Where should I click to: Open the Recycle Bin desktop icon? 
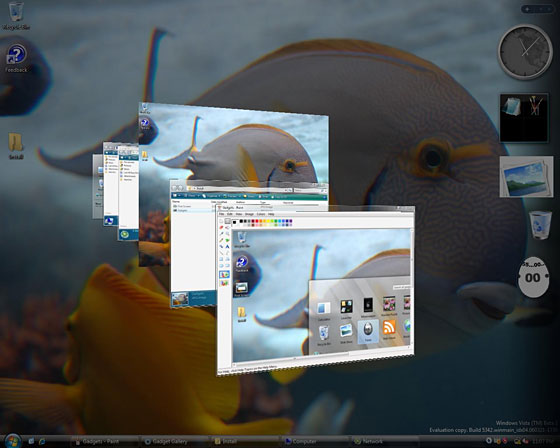(16, 16)
